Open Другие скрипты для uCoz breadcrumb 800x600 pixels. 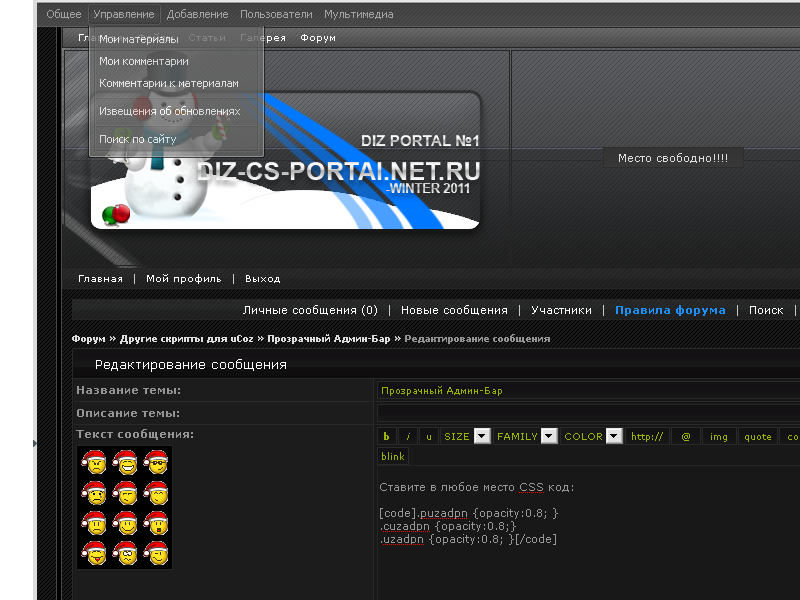(x=186, y=339)
